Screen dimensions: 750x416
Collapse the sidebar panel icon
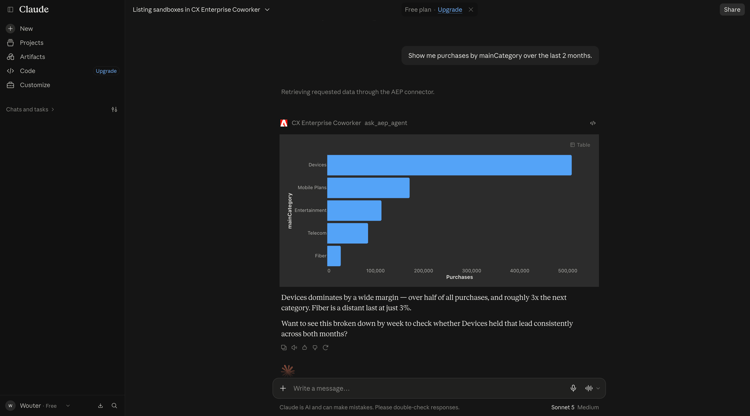(10, 10)
